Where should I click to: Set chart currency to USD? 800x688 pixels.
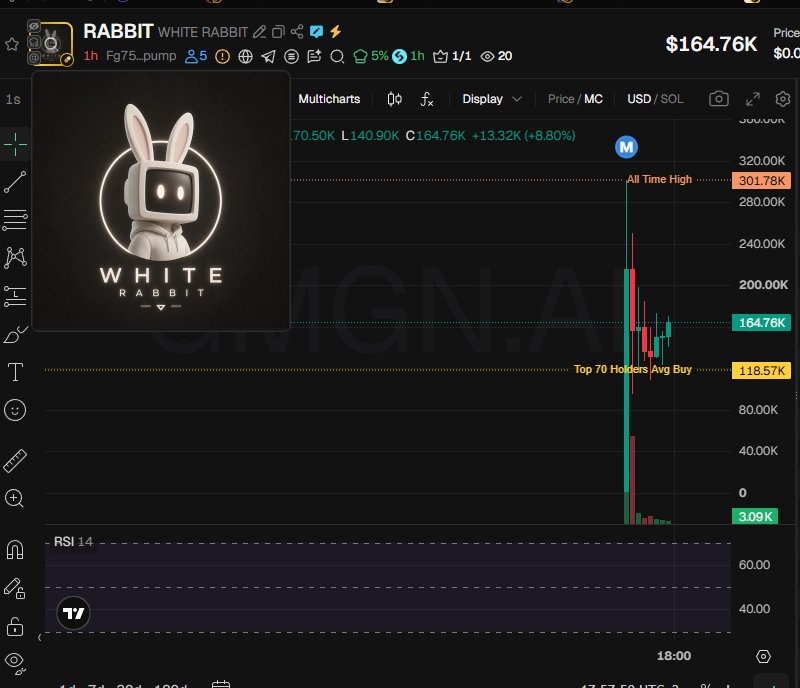point(639,99)
